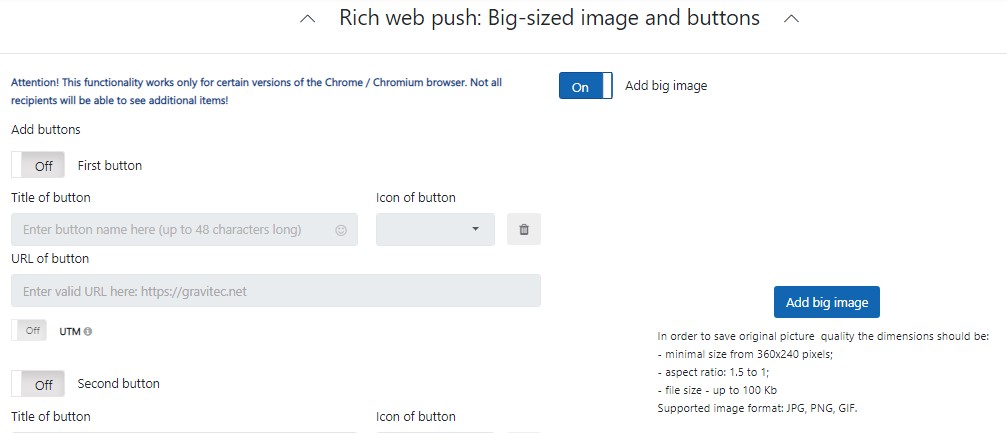Click the dropdown caret arrow in icon selector
This screenshot has height=433, width=1007.
pos(475,229)
